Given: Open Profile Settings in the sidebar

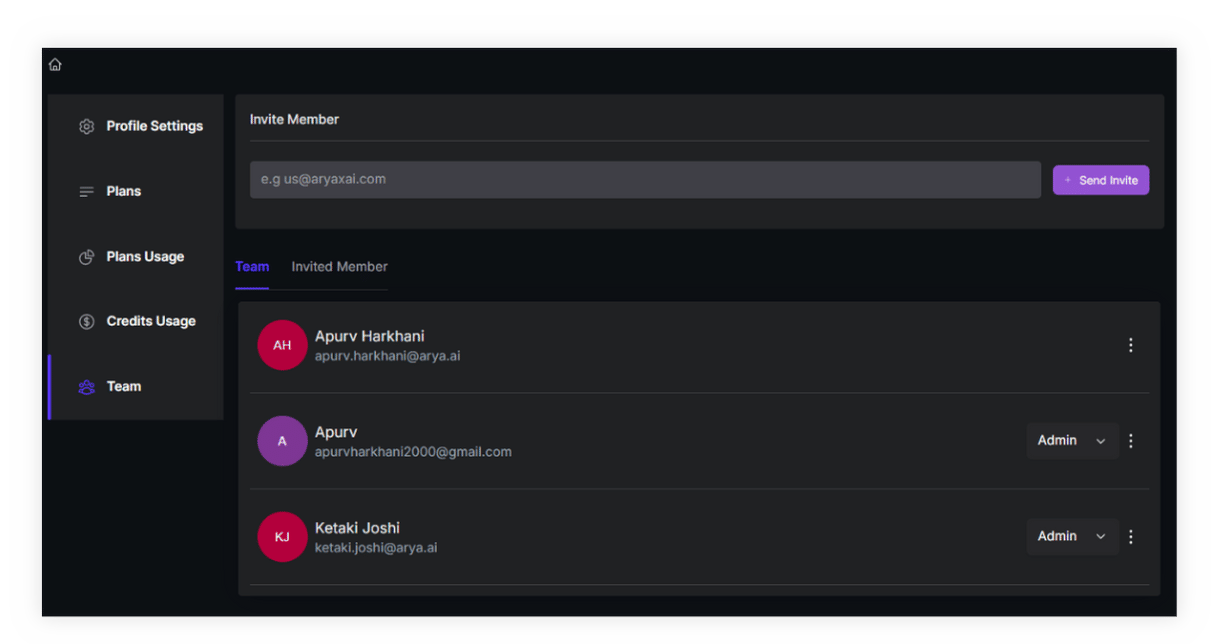Looking at the screenshot, I should (x=135, y=127).
